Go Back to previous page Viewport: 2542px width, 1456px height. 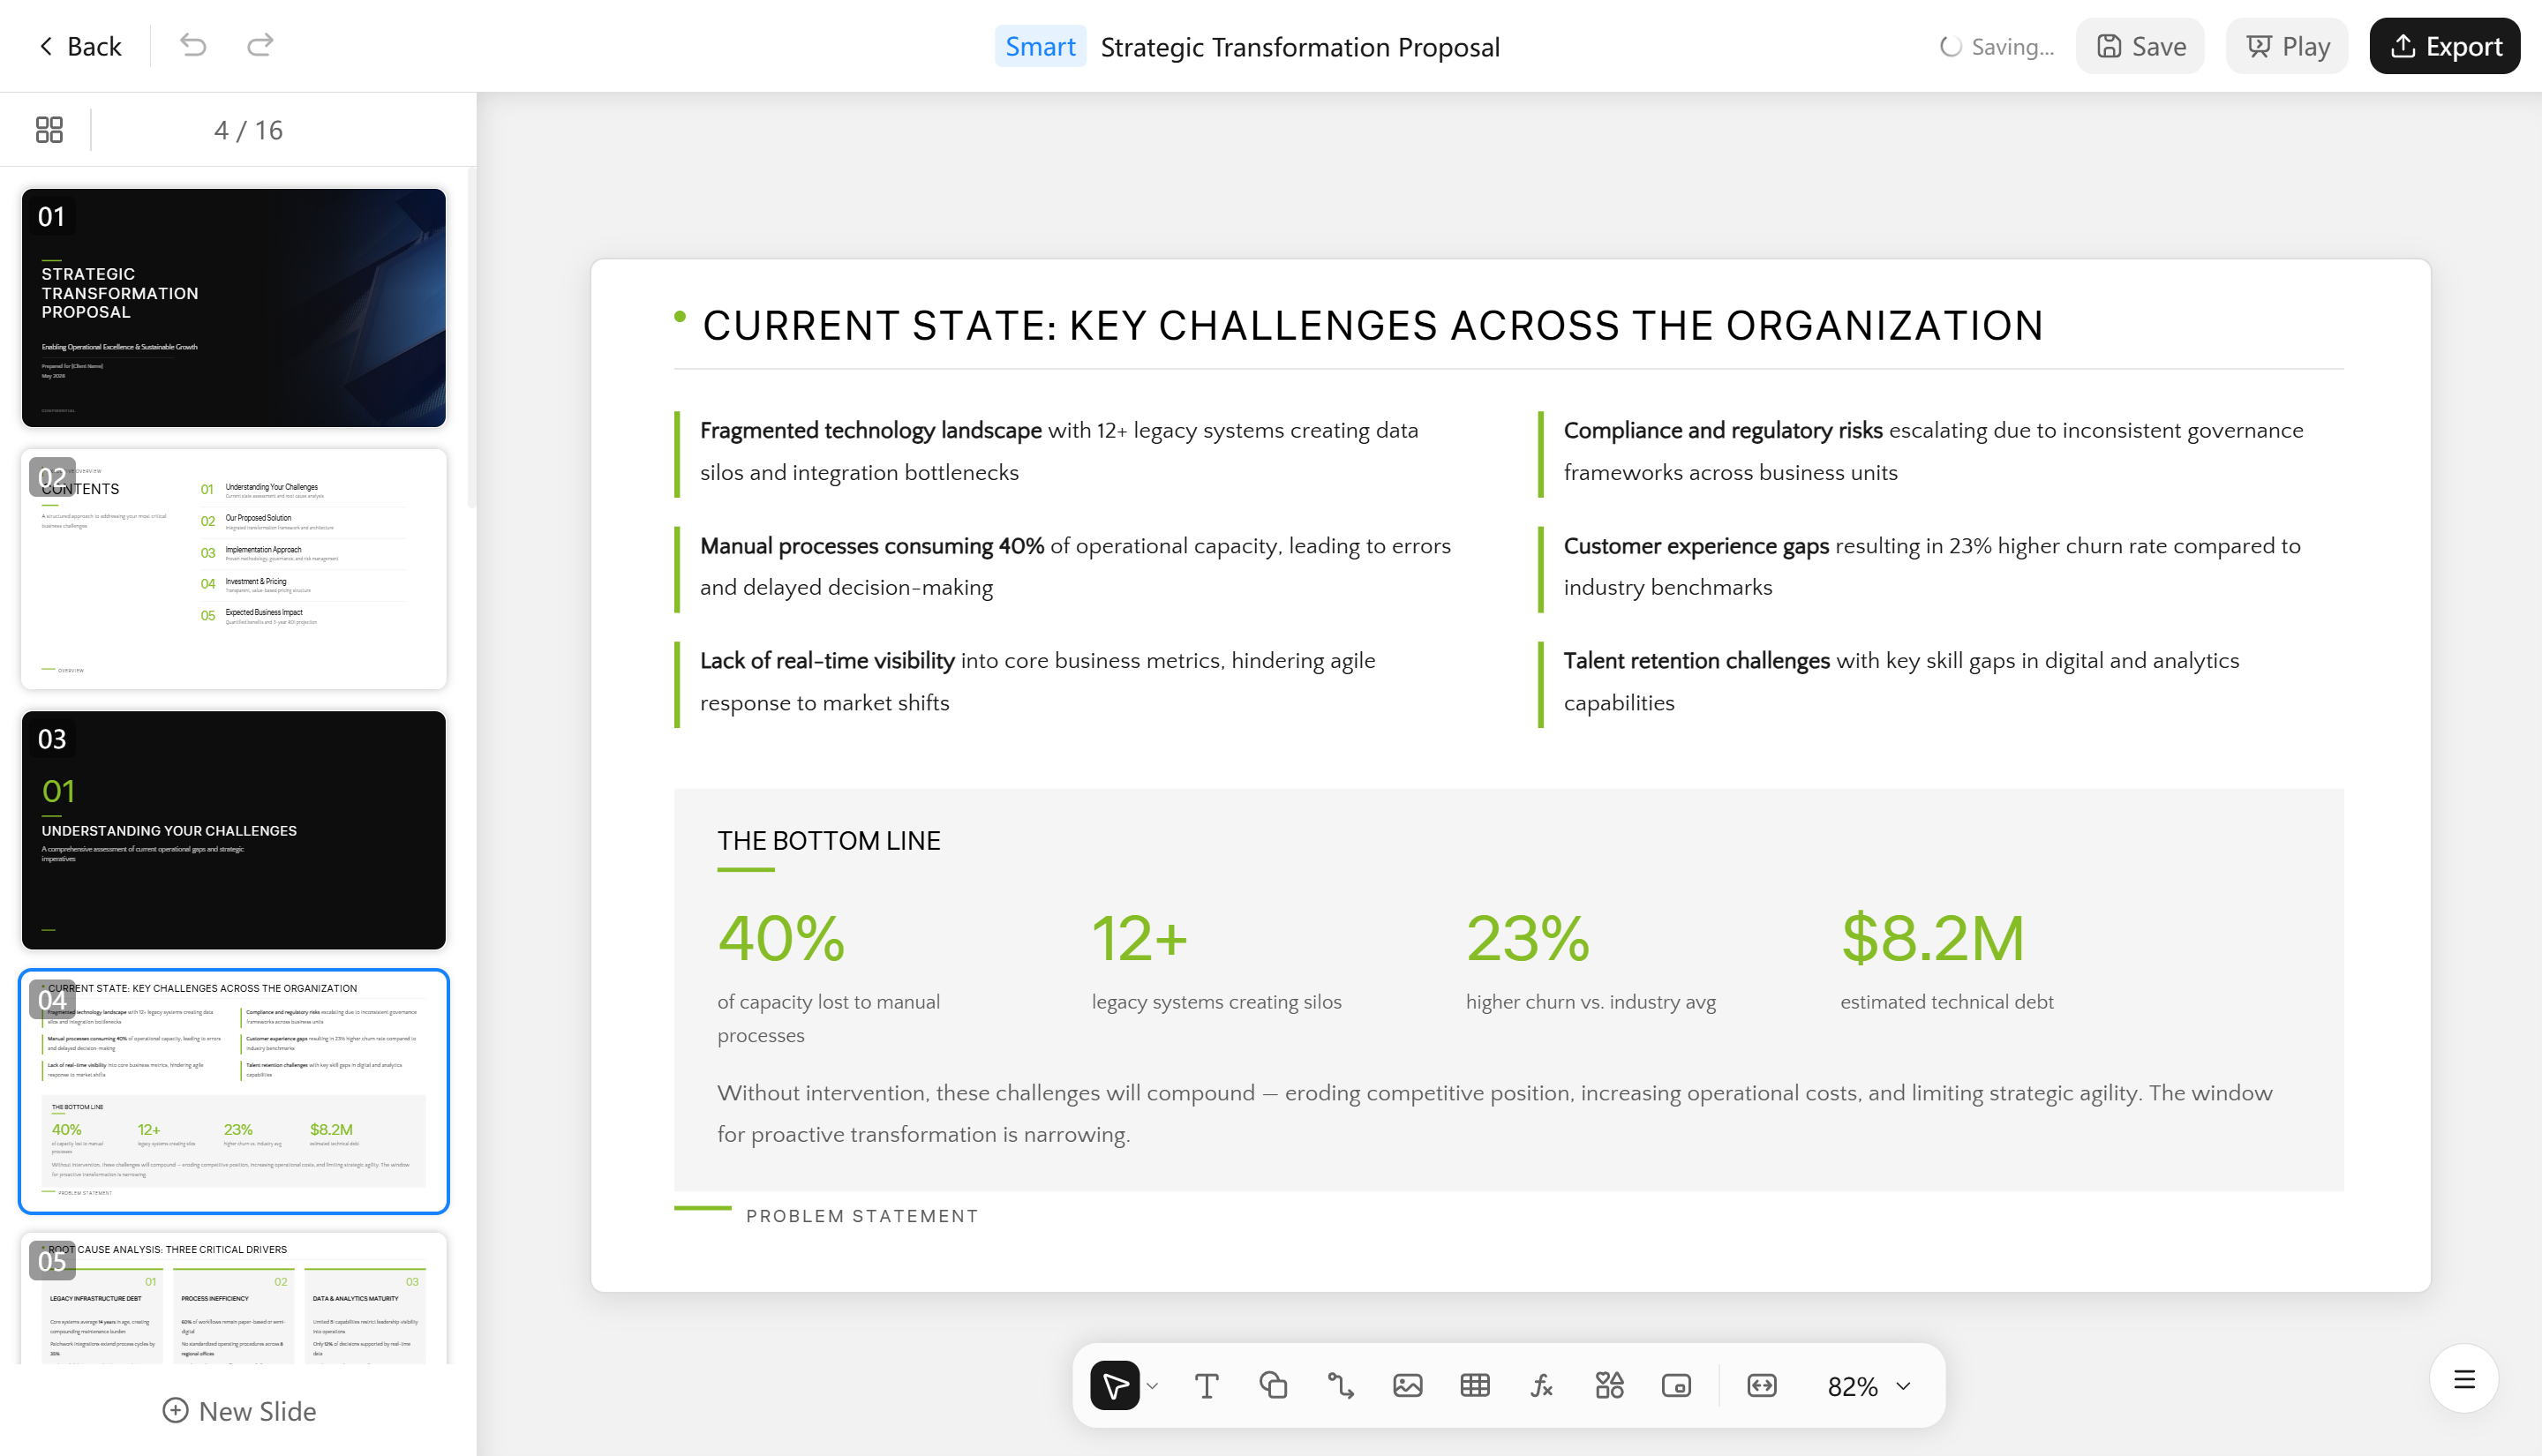coord(80,46)
